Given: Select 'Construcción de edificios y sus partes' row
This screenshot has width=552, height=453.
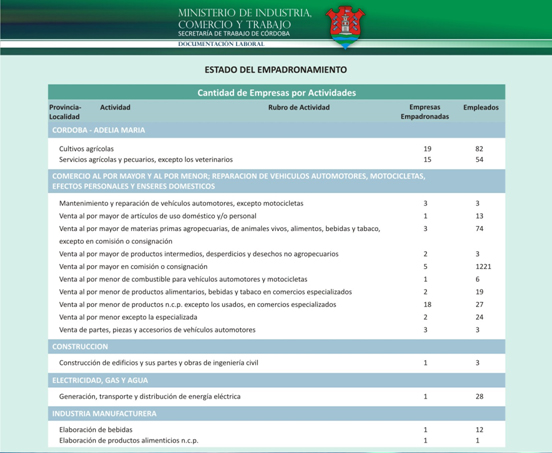Looking at the screenshot, I should pyautogui.click(x=276, y=363).
